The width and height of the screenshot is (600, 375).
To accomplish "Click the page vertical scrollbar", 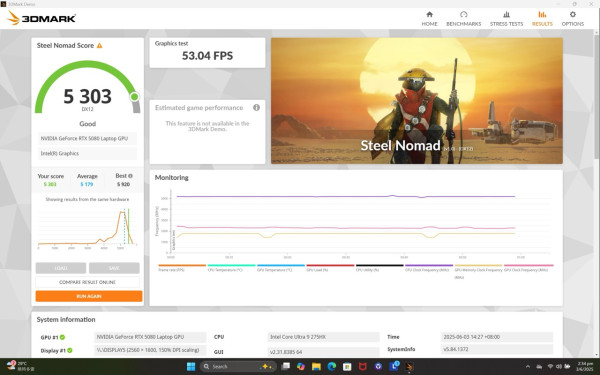I will pos(596,96).
